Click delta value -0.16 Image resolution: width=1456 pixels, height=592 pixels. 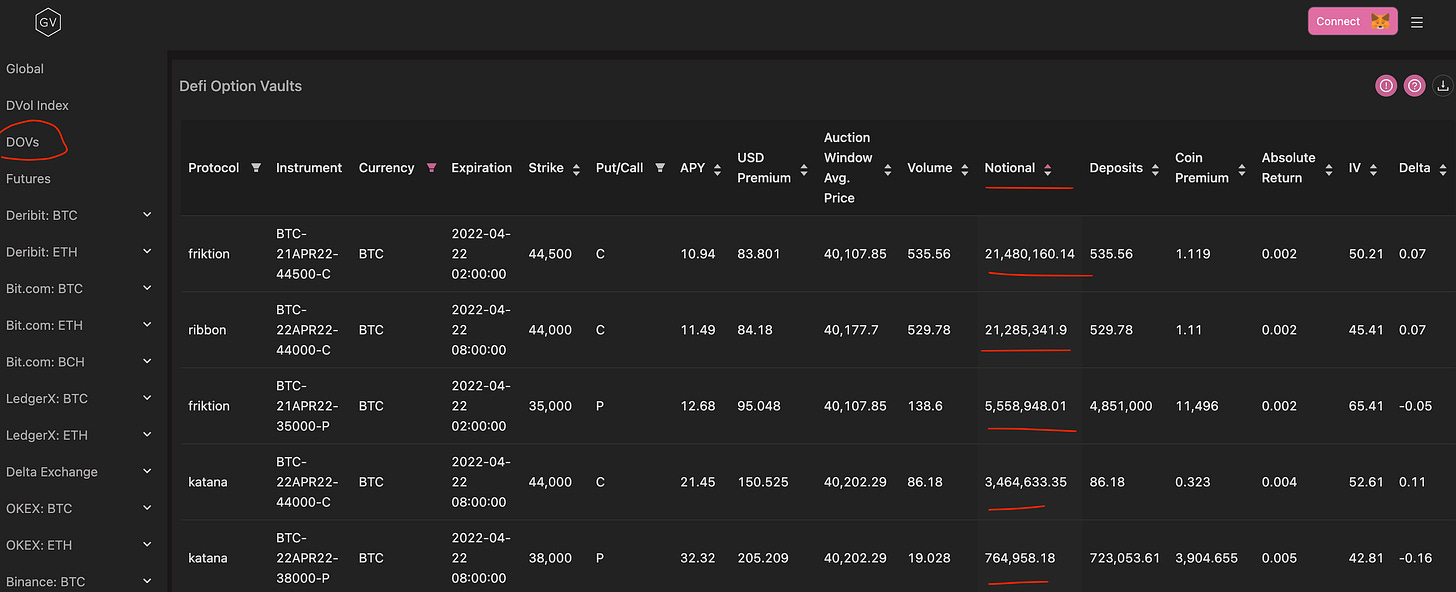1414,558
